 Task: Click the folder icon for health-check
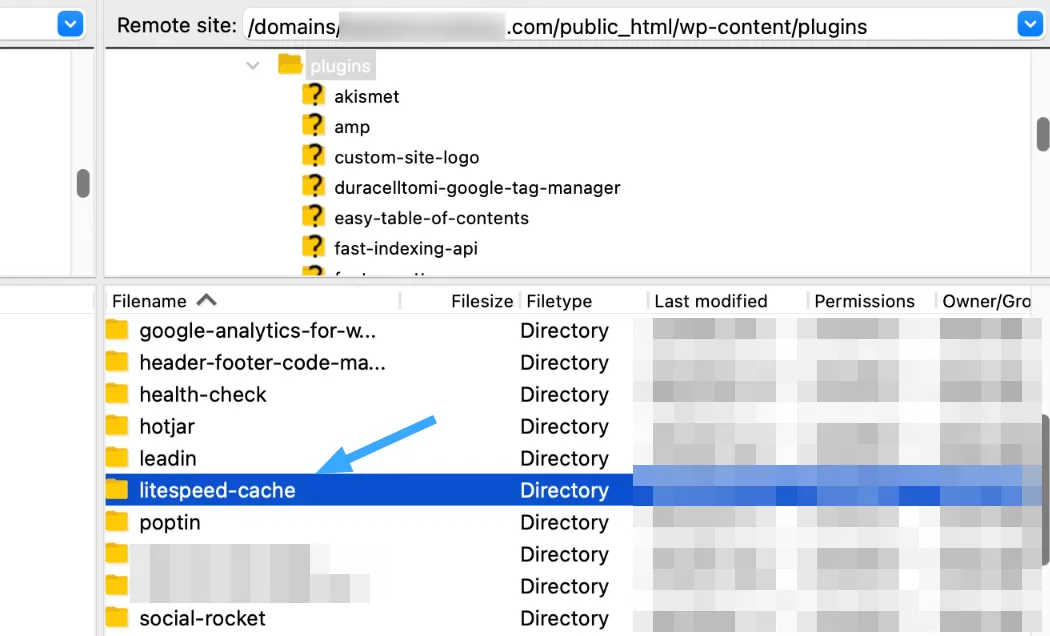pos(117,393)
